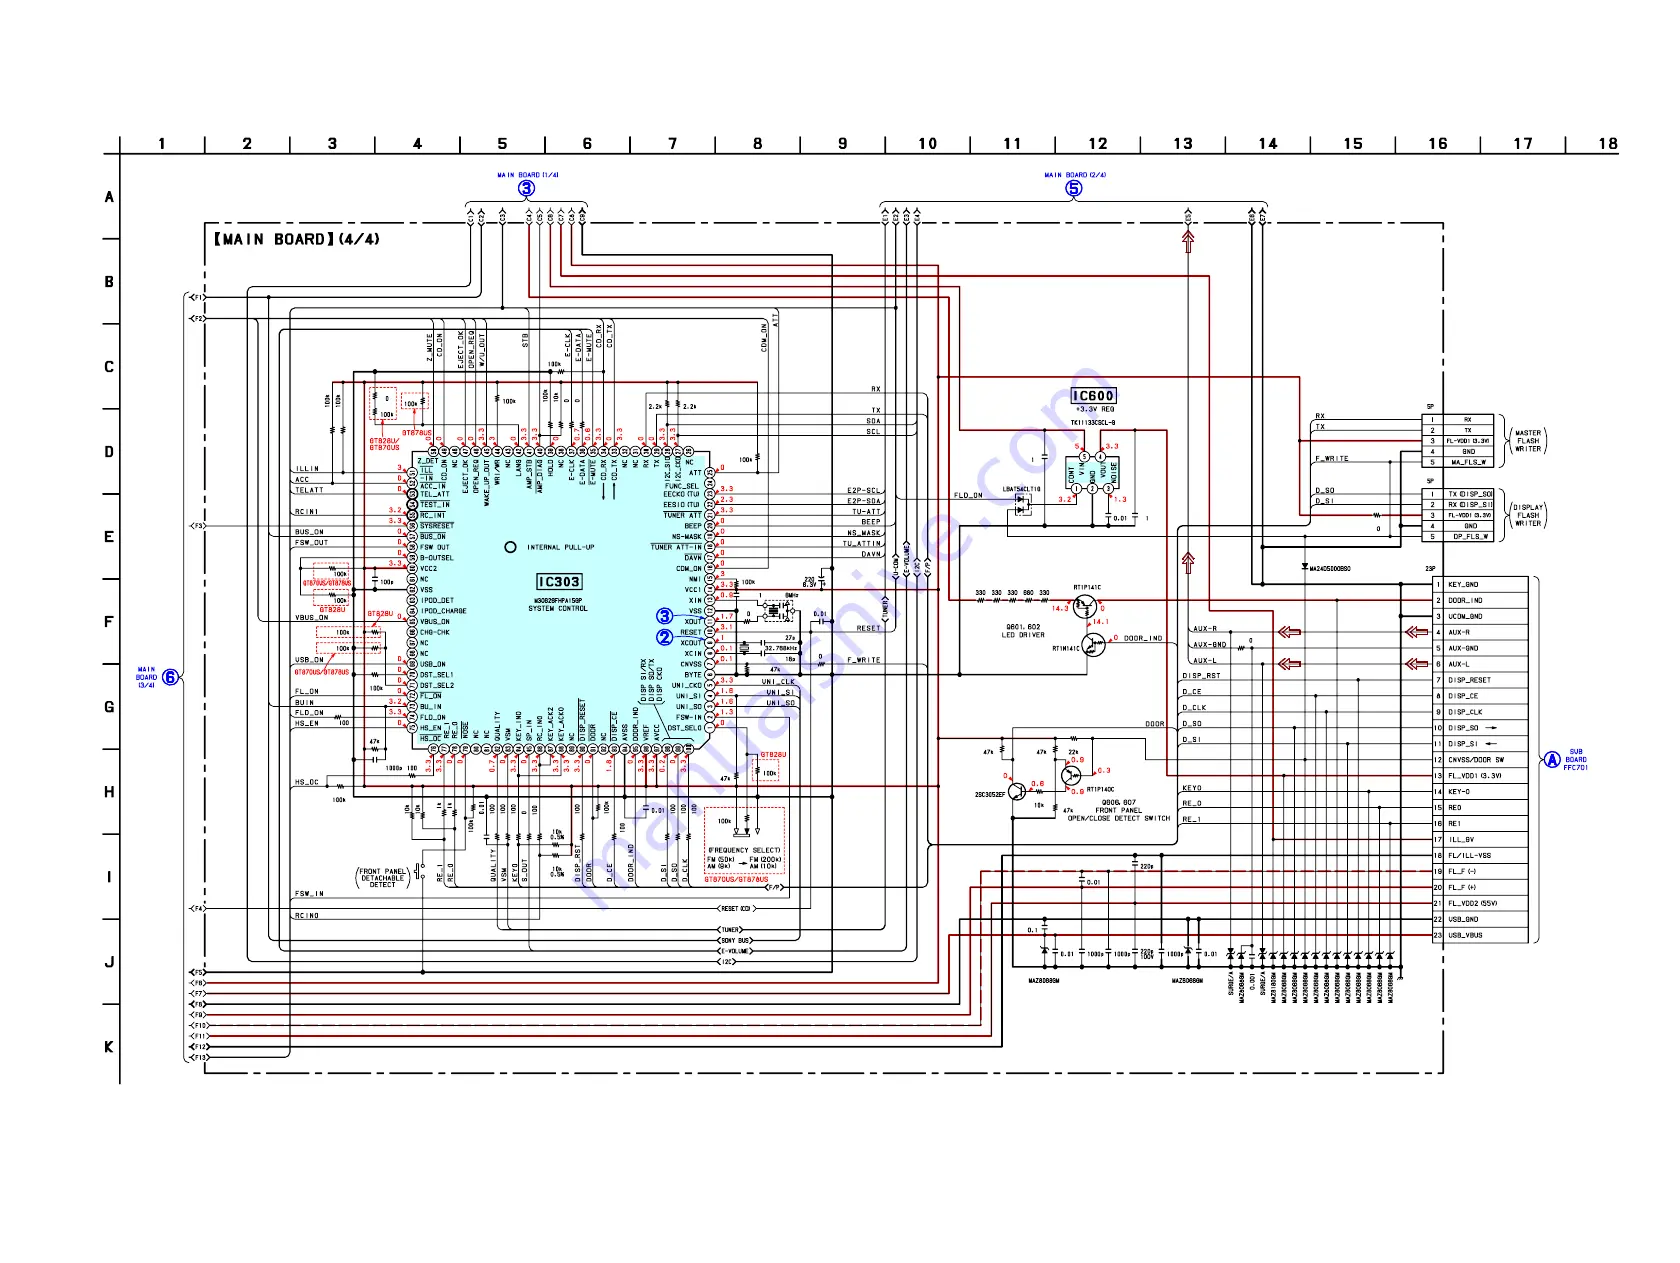This screenshot has width=1680, height=1263.
Task: Click ILL_BV on connector pin 17
Action: click(x=1461, y=840)
